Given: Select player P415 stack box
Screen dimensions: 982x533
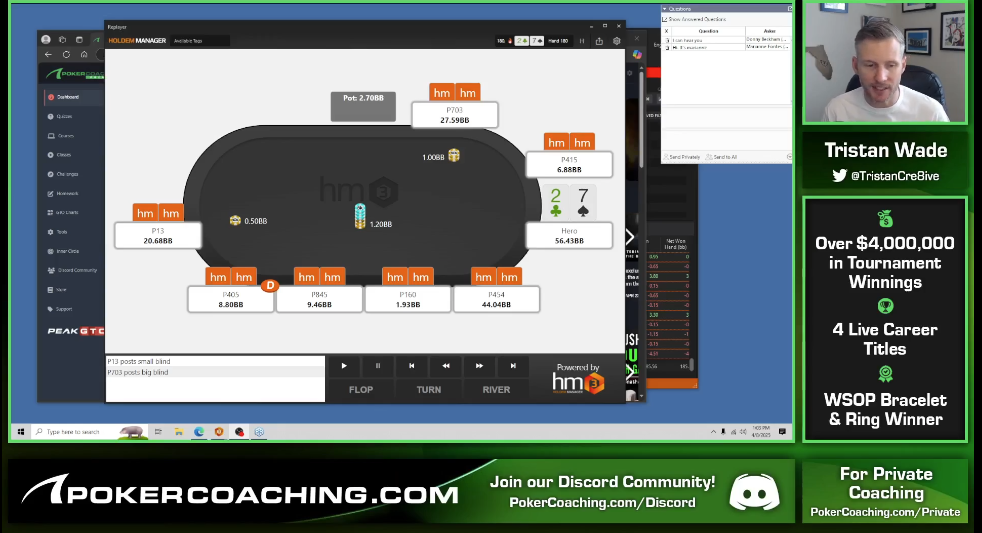Looking at the screenshot, I should pos(569,164).
